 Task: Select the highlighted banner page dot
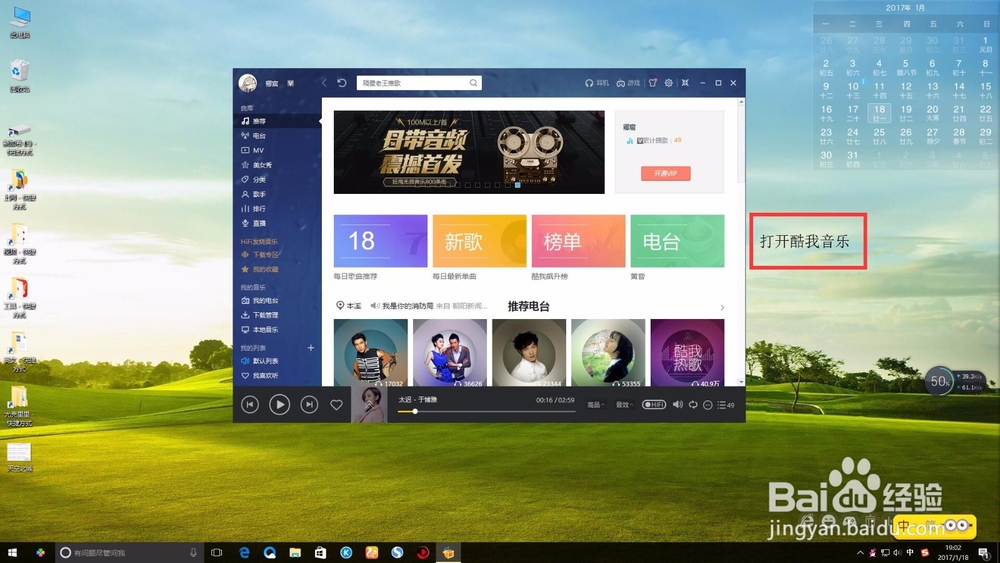pos(518,185)
